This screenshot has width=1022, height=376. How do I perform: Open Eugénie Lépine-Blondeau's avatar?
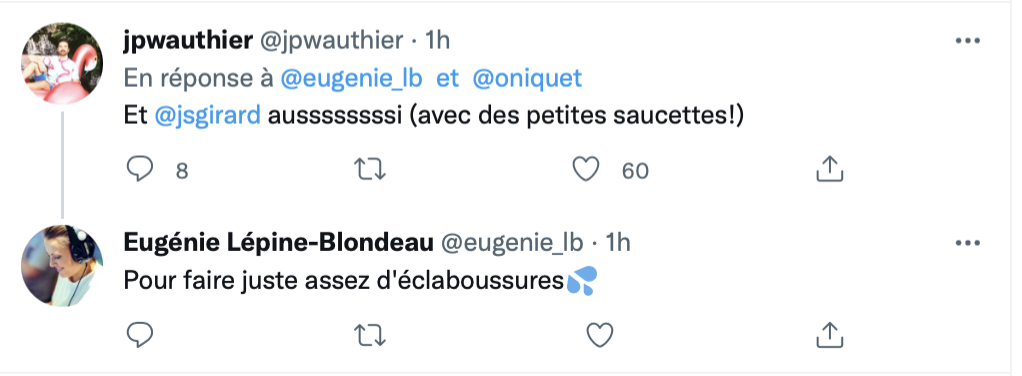click(x=62, y=266)
